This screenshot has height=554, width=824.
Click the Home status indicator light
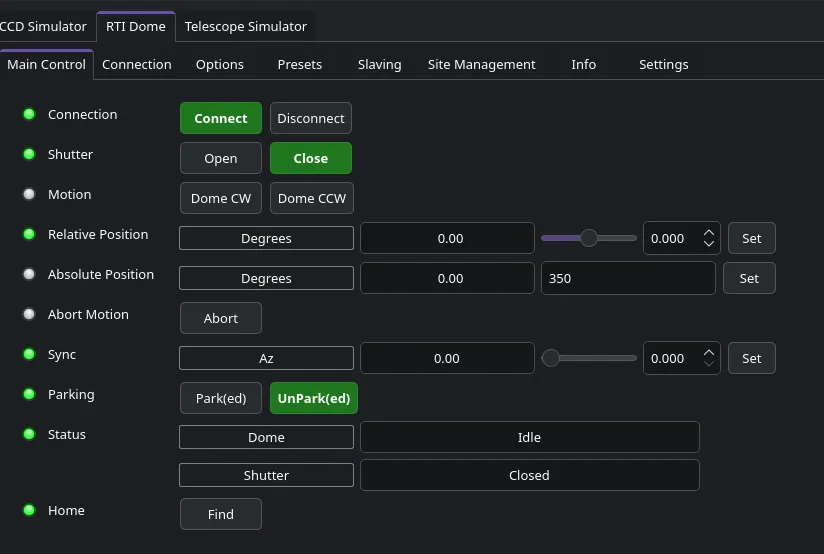[x=29, y=510]
